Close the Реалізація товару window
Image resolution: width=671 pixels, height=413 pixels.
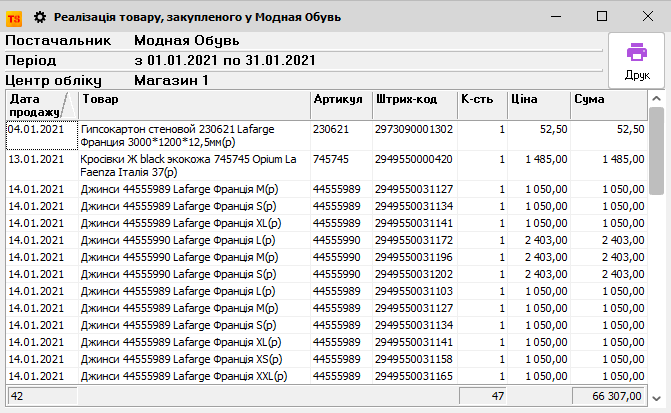point(648,16)
